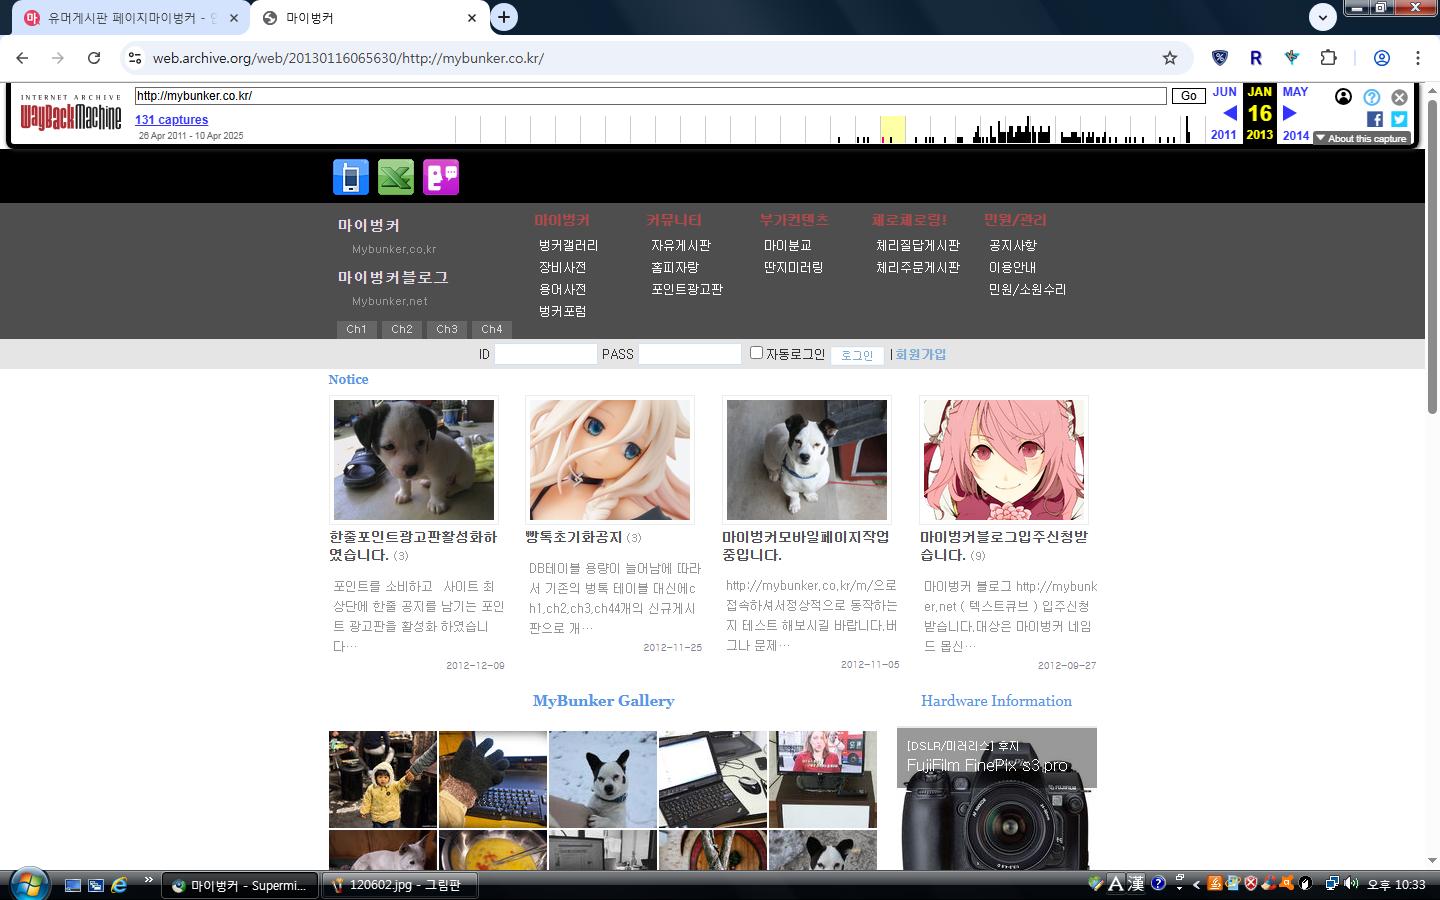Image resolution: width=1440 pixels, height=900 pixels.
Task: Open the tab search dropdown arrow
Action: tap(1323, 17)
